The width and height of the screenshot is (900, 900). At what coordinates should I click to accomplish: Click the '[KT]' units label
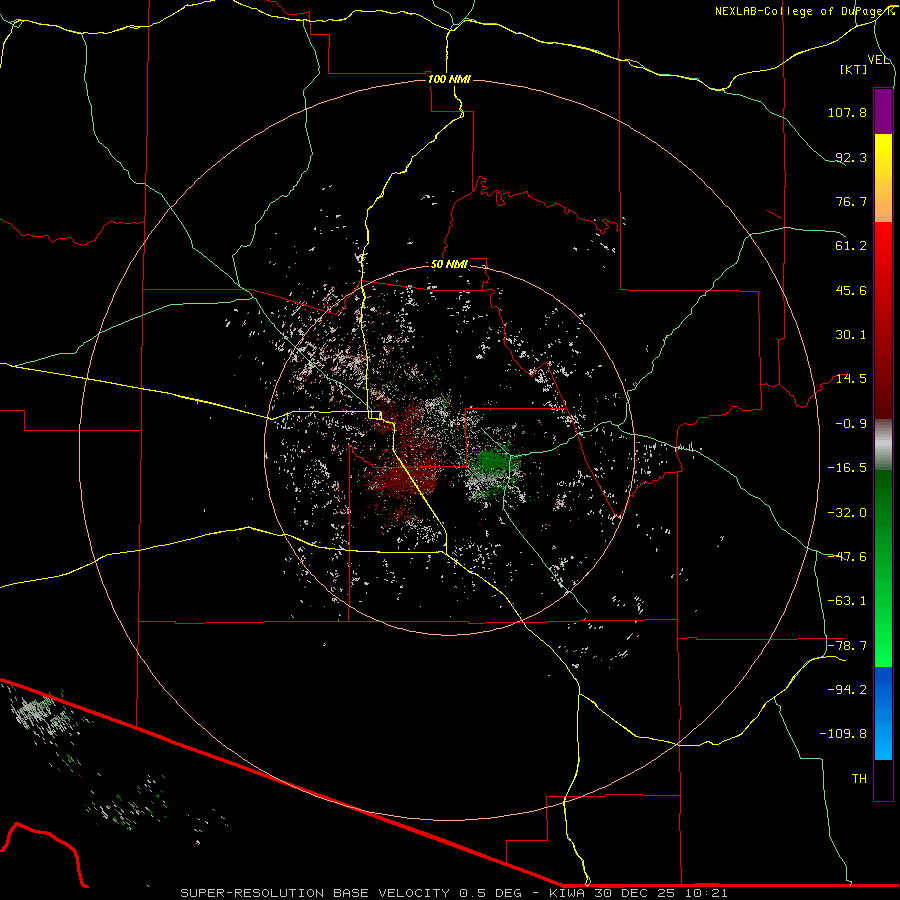click(x=854, y=69)
